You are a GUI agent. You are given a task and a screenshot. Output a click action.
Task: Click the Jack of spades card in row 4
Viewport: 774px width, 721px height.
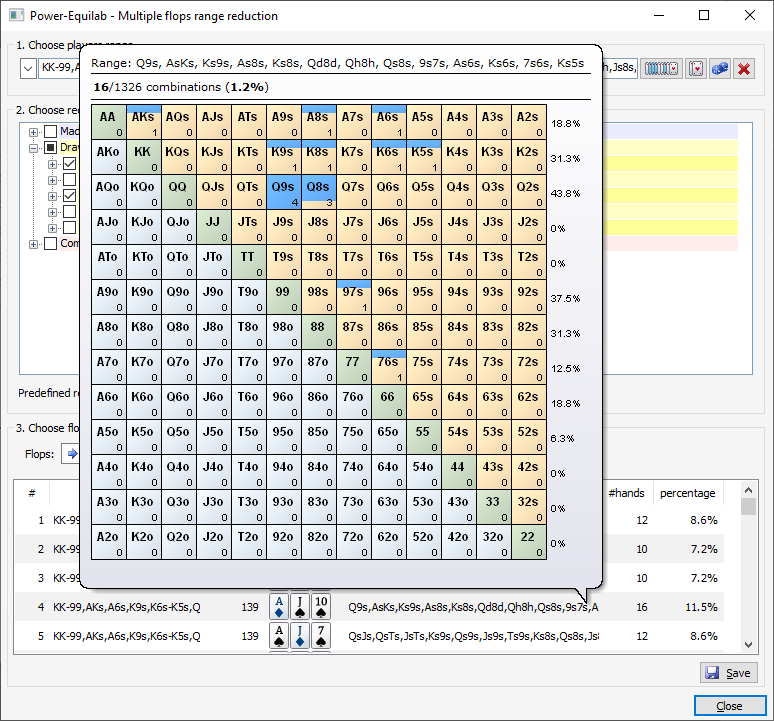pos(300,607)
